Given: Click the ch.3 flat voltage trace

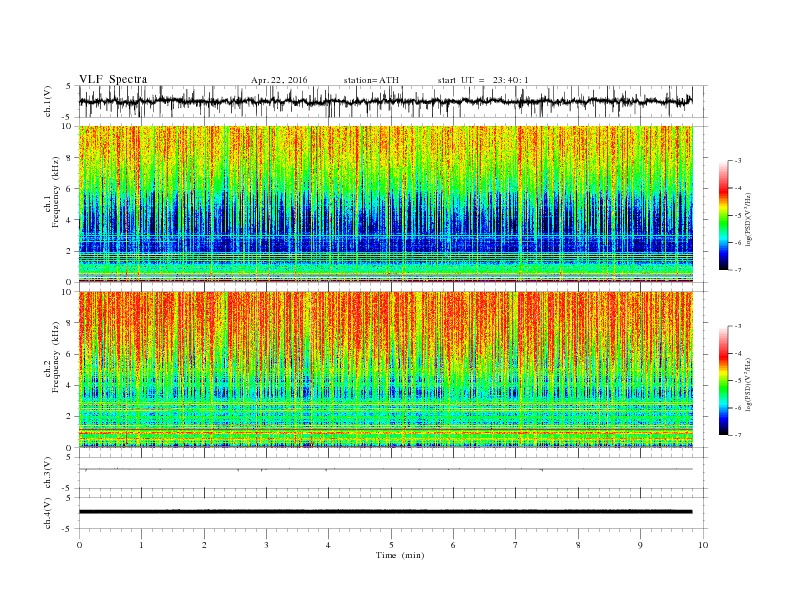Looking at the screenshot, I should tap(385, 470).
